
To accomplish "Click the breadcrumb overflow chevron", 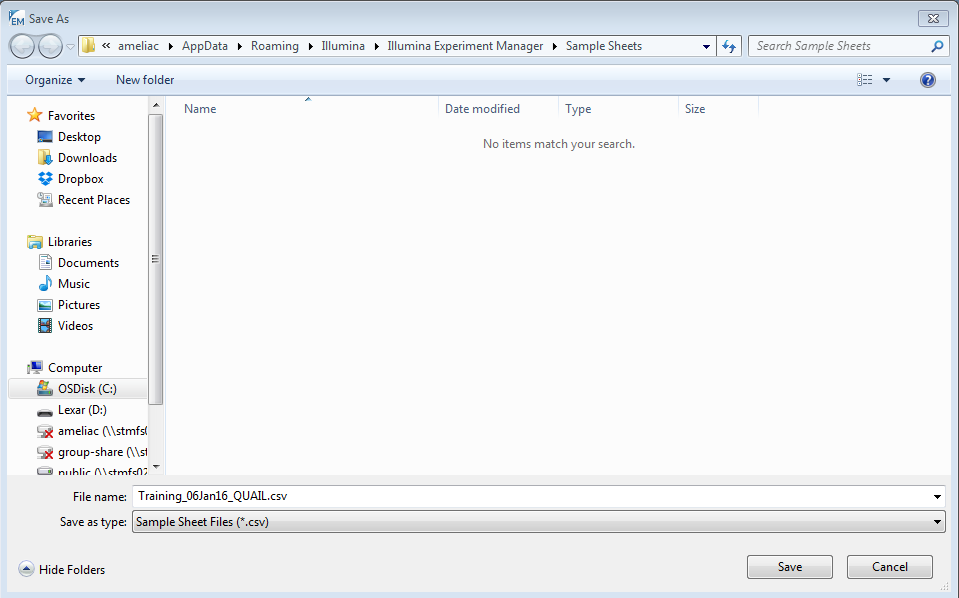I will [106, 46].
